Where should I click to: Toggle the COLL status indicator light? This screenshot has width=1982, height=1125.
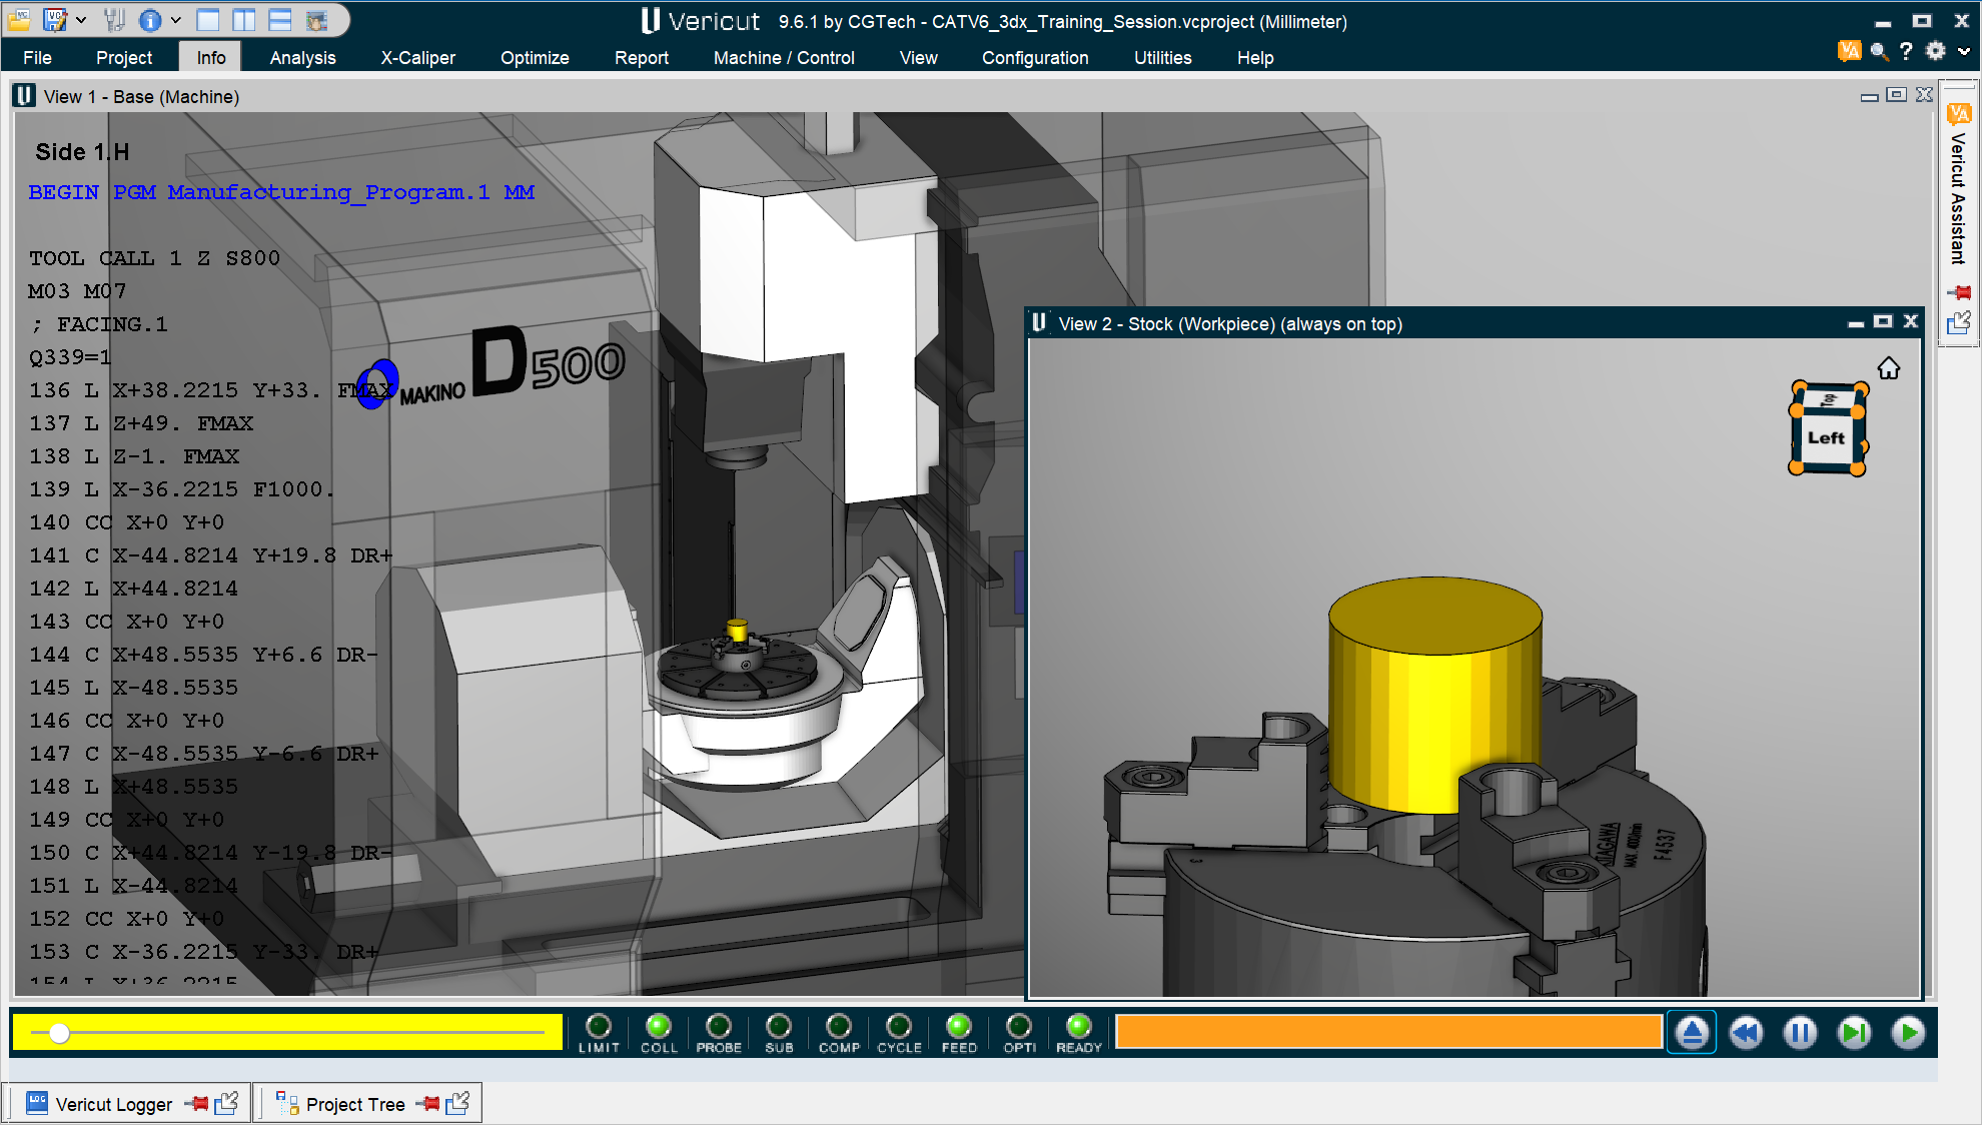pyautogui.click(x=658, y=1027)
